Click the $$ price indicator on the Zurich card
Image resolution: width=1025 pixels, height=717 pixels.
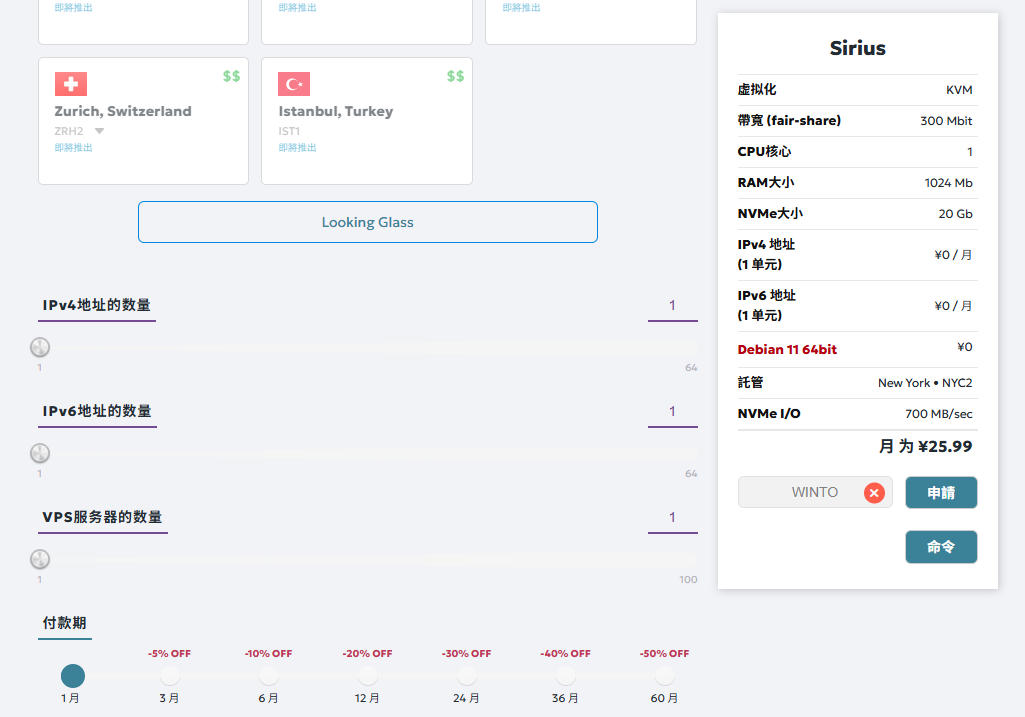click(x=230, y=75)
